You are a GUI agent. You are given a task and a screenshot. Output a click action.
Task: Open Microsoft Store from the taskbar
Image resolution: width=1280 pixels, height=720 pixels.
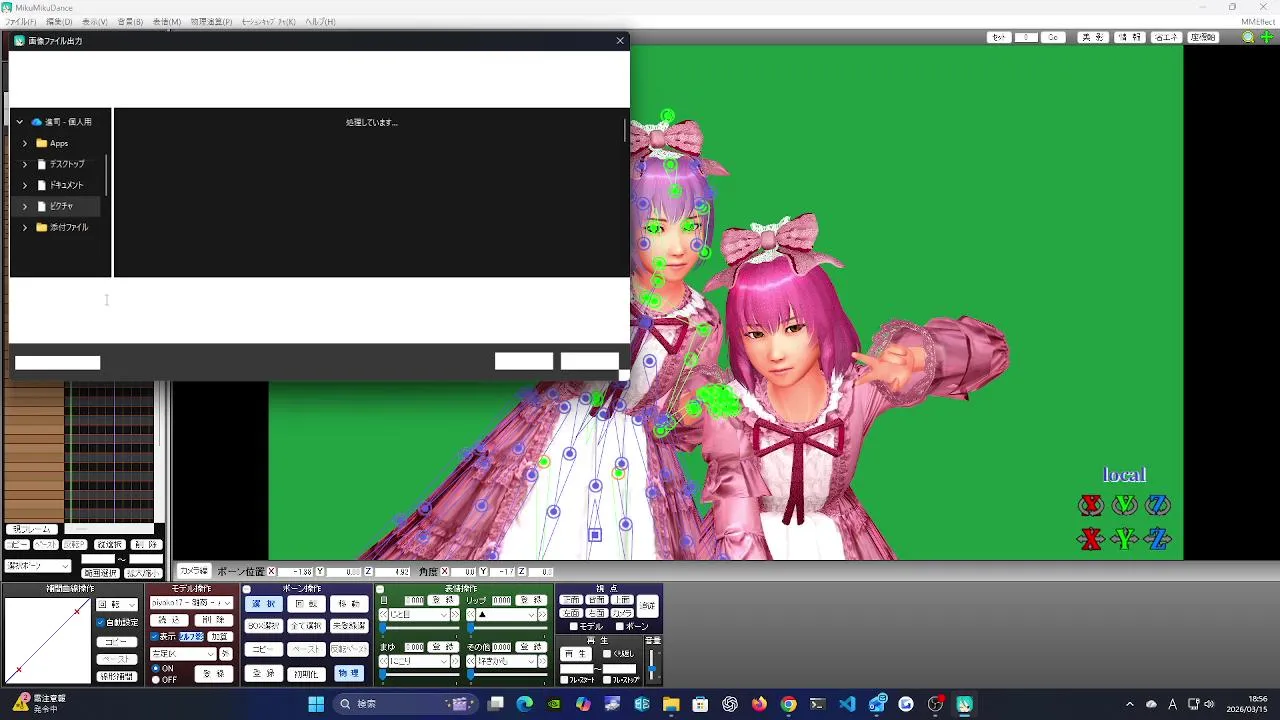(700, 704)
